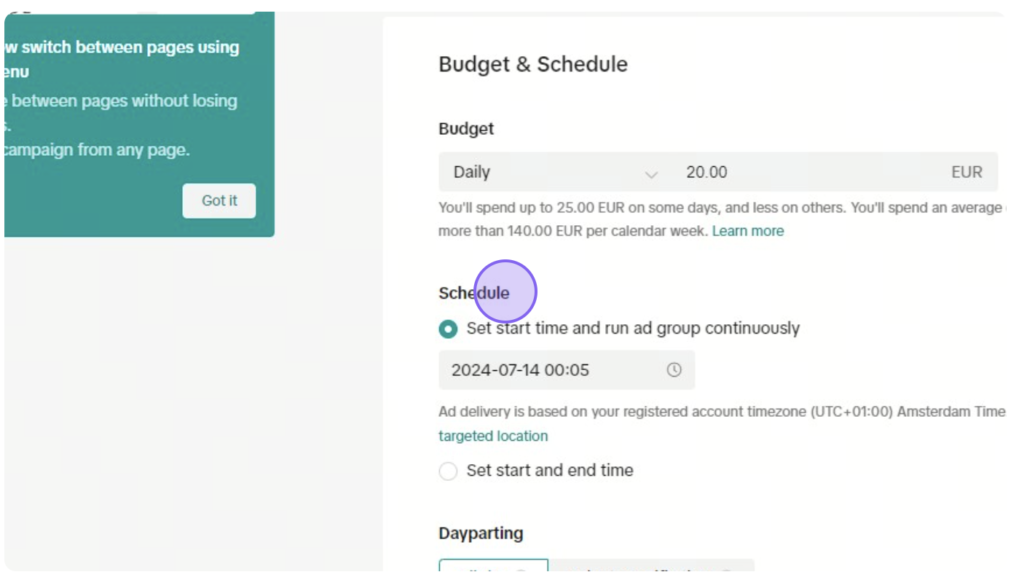This screenshot has height=580, width=1024.
Task: Click the Amsterdam Time timezone note
Action: (722, 411)
